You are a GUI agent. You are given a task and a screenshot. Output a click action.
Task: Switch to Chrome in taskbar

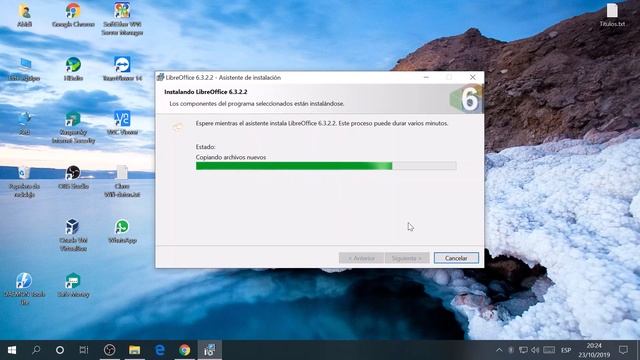pyautogui.click(x=184, y=350)
